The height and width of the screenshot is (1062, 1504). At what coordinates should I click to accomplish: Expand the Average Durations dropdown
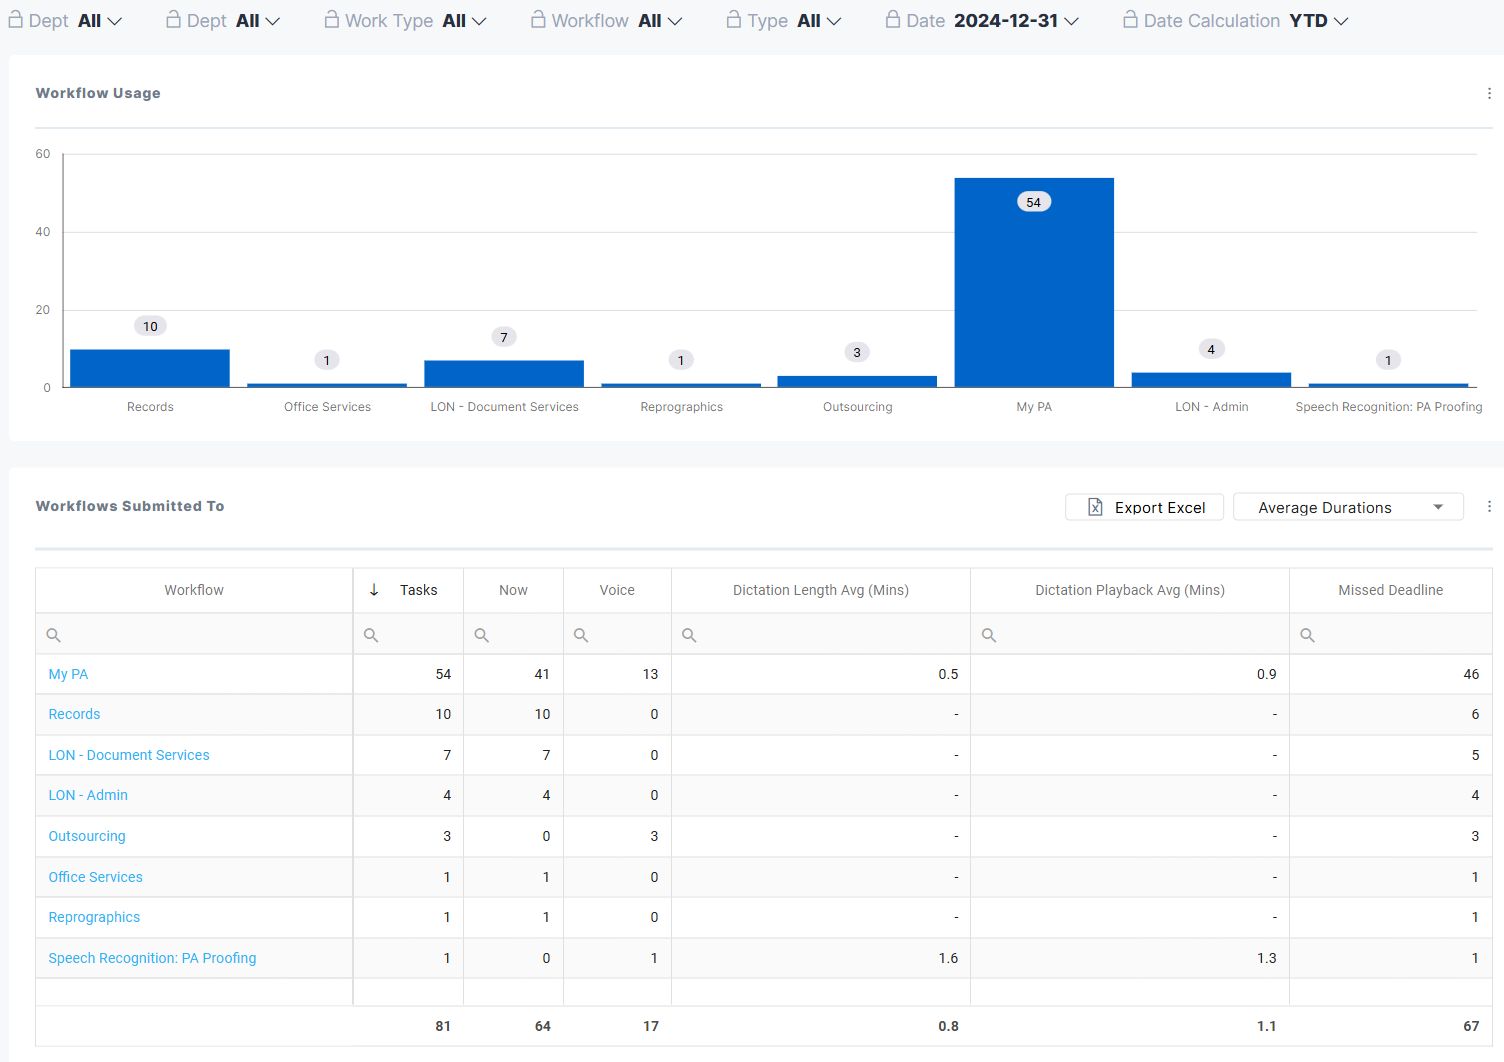1437,507
